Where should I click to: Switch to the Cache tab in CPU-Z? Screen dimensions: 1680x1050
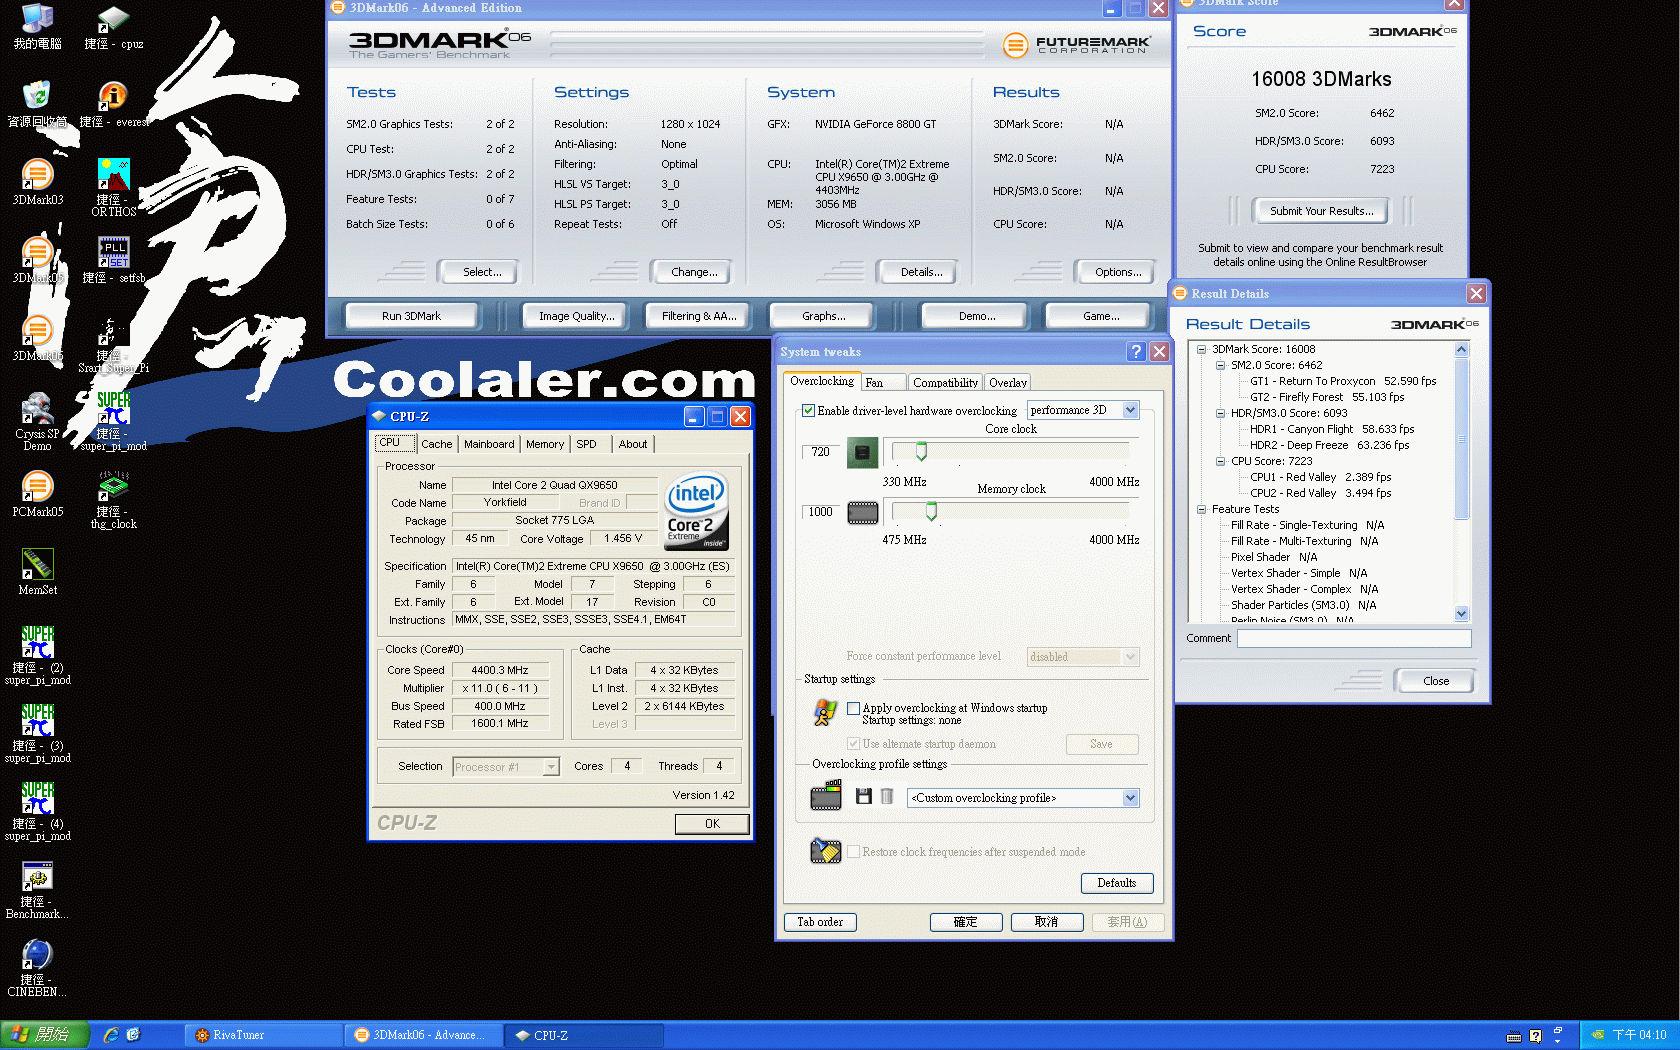[x=436, y=444]
